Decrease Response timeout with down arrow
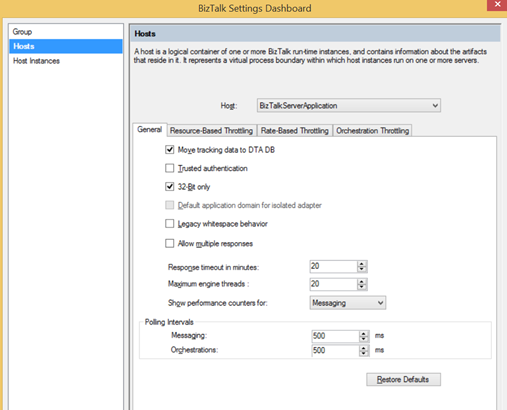Screen dimensions: 507x410 pos(362,269)
